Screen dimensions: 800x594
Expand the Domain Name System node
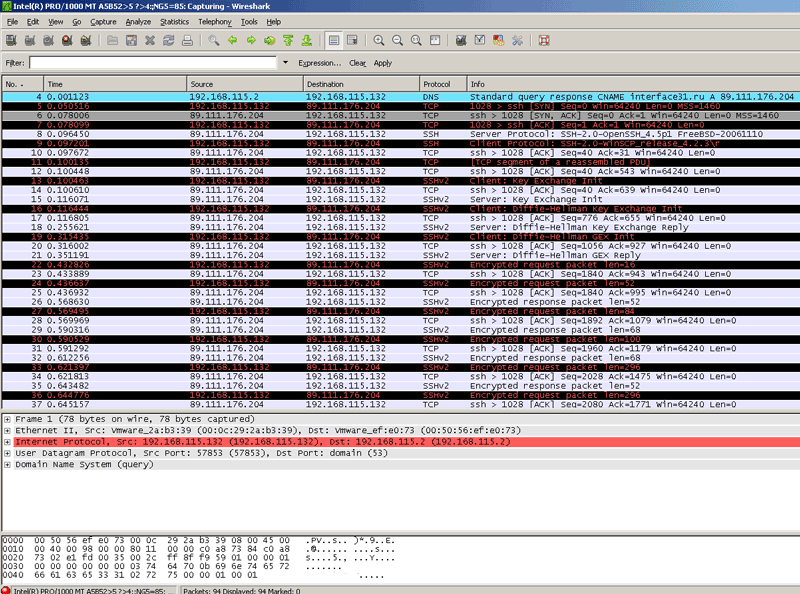(x=8, y=465)
